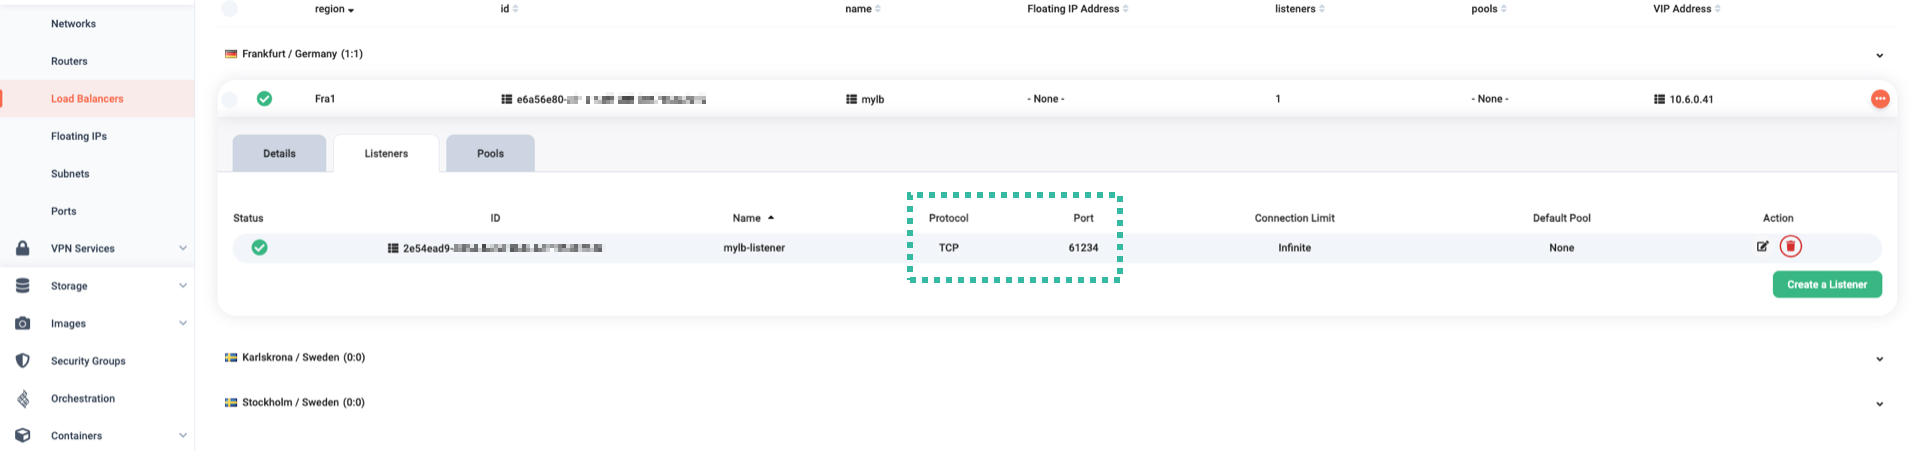Open the mylb row actions menu button
The image size is (1920, 450).
pyautogui.click(x=1880, y=99)
